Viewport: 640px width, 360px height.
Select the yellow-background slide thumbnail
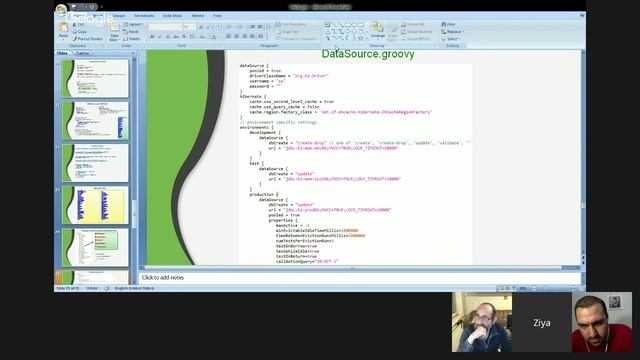[x=95, y=205]
